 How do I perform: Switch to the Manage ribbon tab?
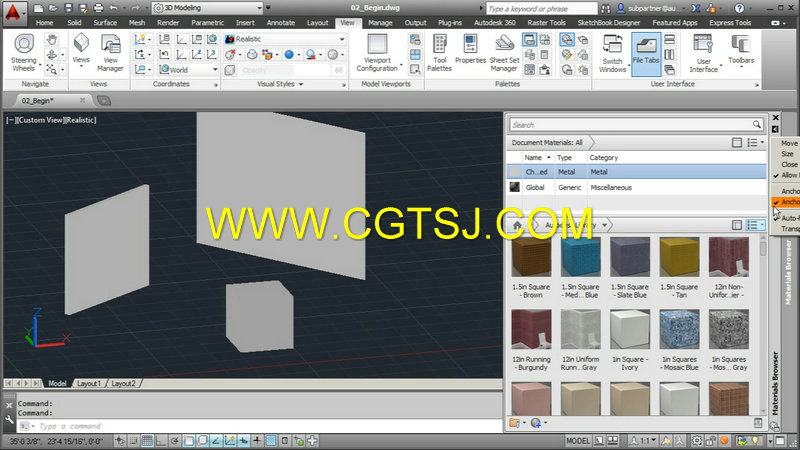[380, 22]
